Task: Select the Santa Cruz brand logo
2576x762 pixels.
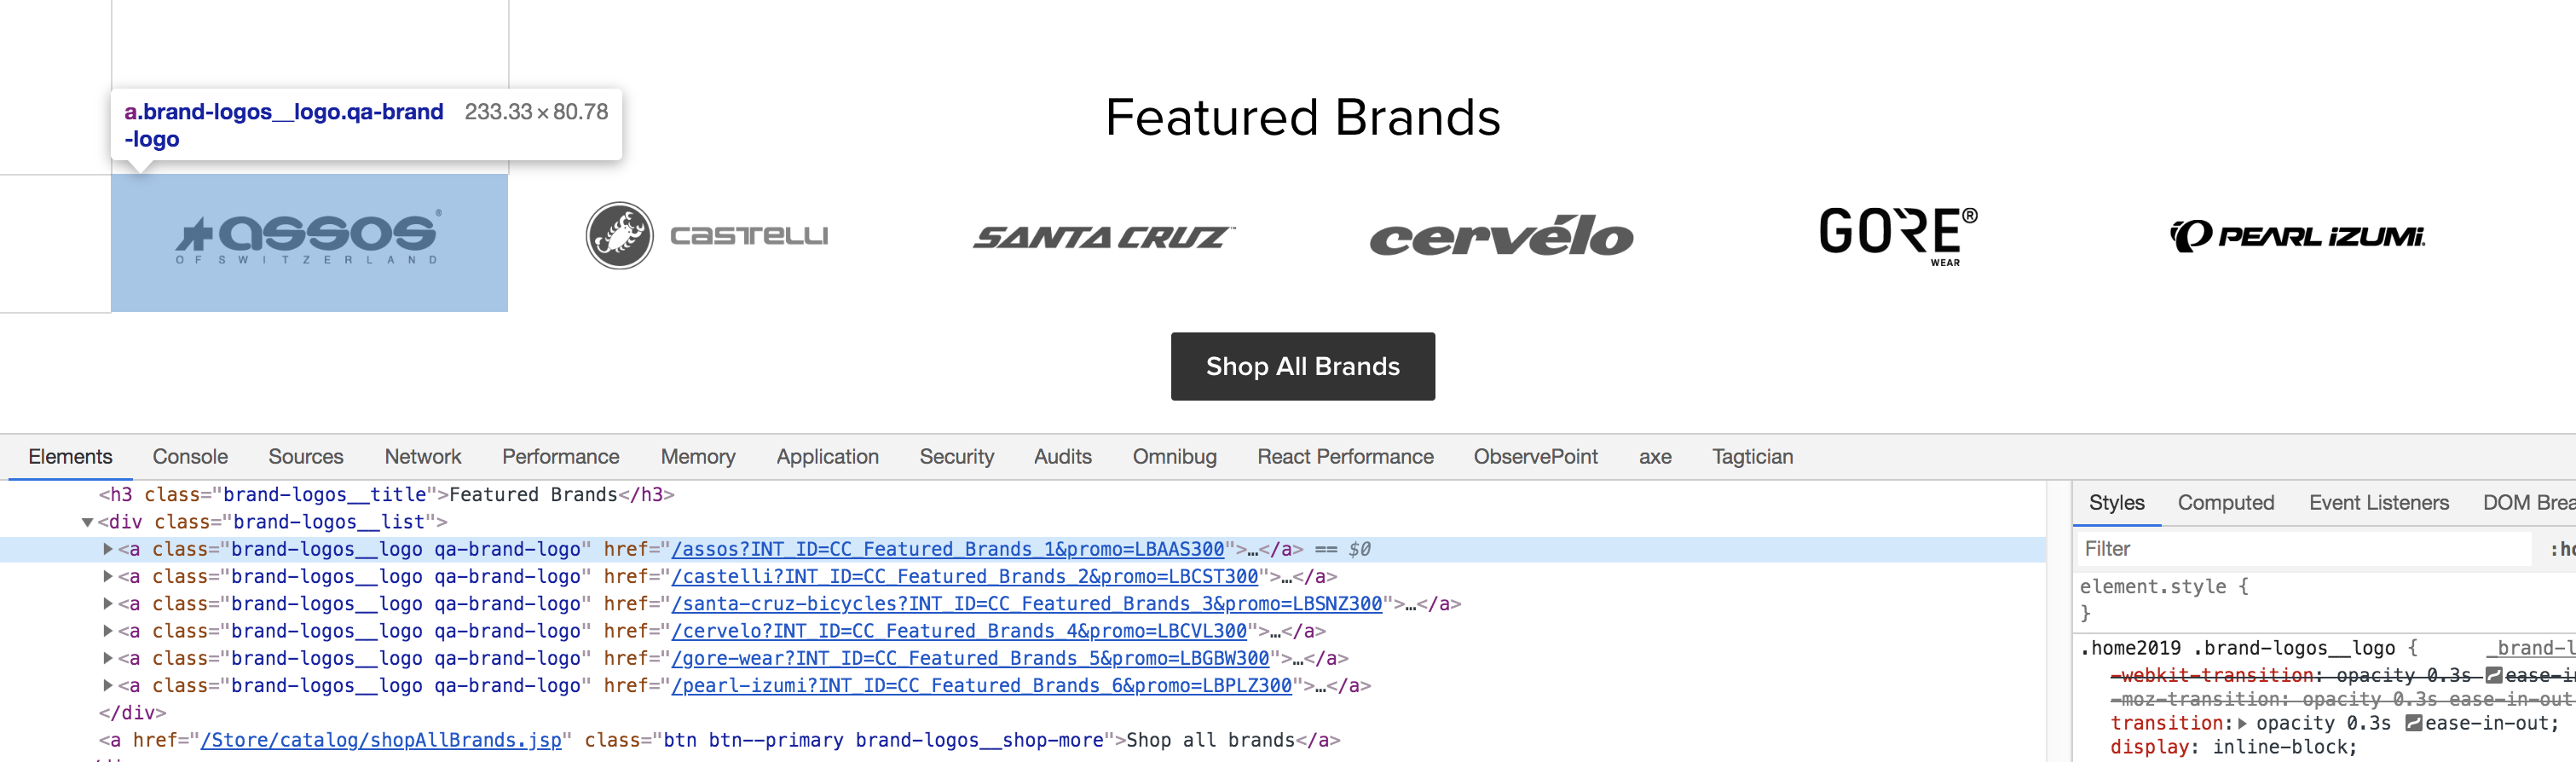Action: tap(1103, 237)
